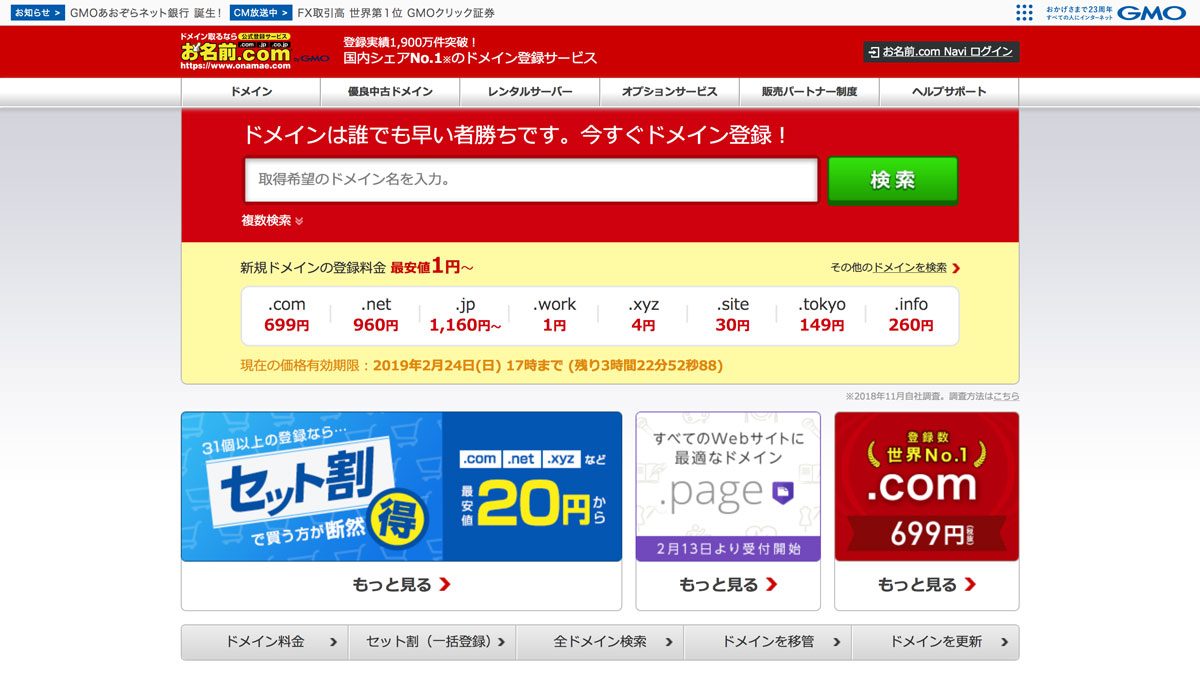Select the .com 699円 domain price
Image resolution: width=1200 pixels, height=681 pixels.
click(286, 315)
